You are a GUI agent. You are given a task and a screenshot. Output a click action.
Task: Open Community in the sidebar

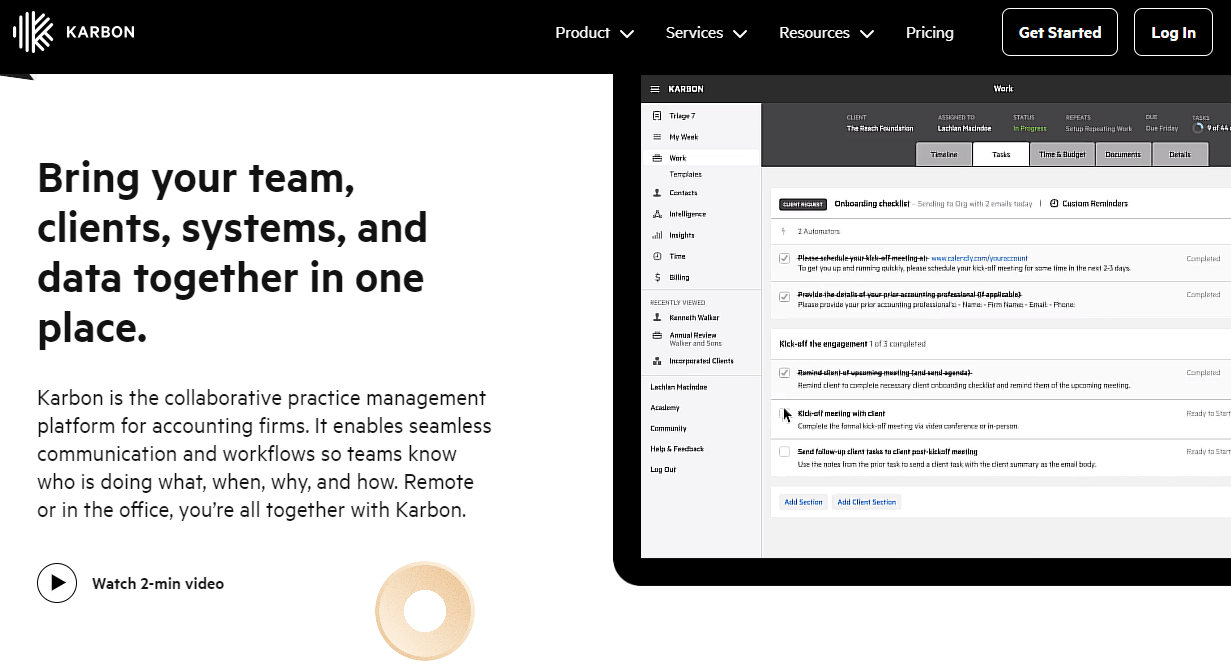(x=668, y=428)
